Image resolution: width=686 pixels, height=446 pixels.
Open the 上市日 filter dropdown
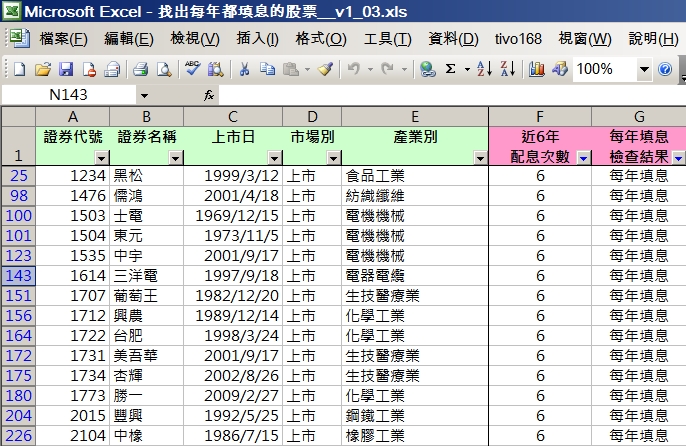point(274,158)
